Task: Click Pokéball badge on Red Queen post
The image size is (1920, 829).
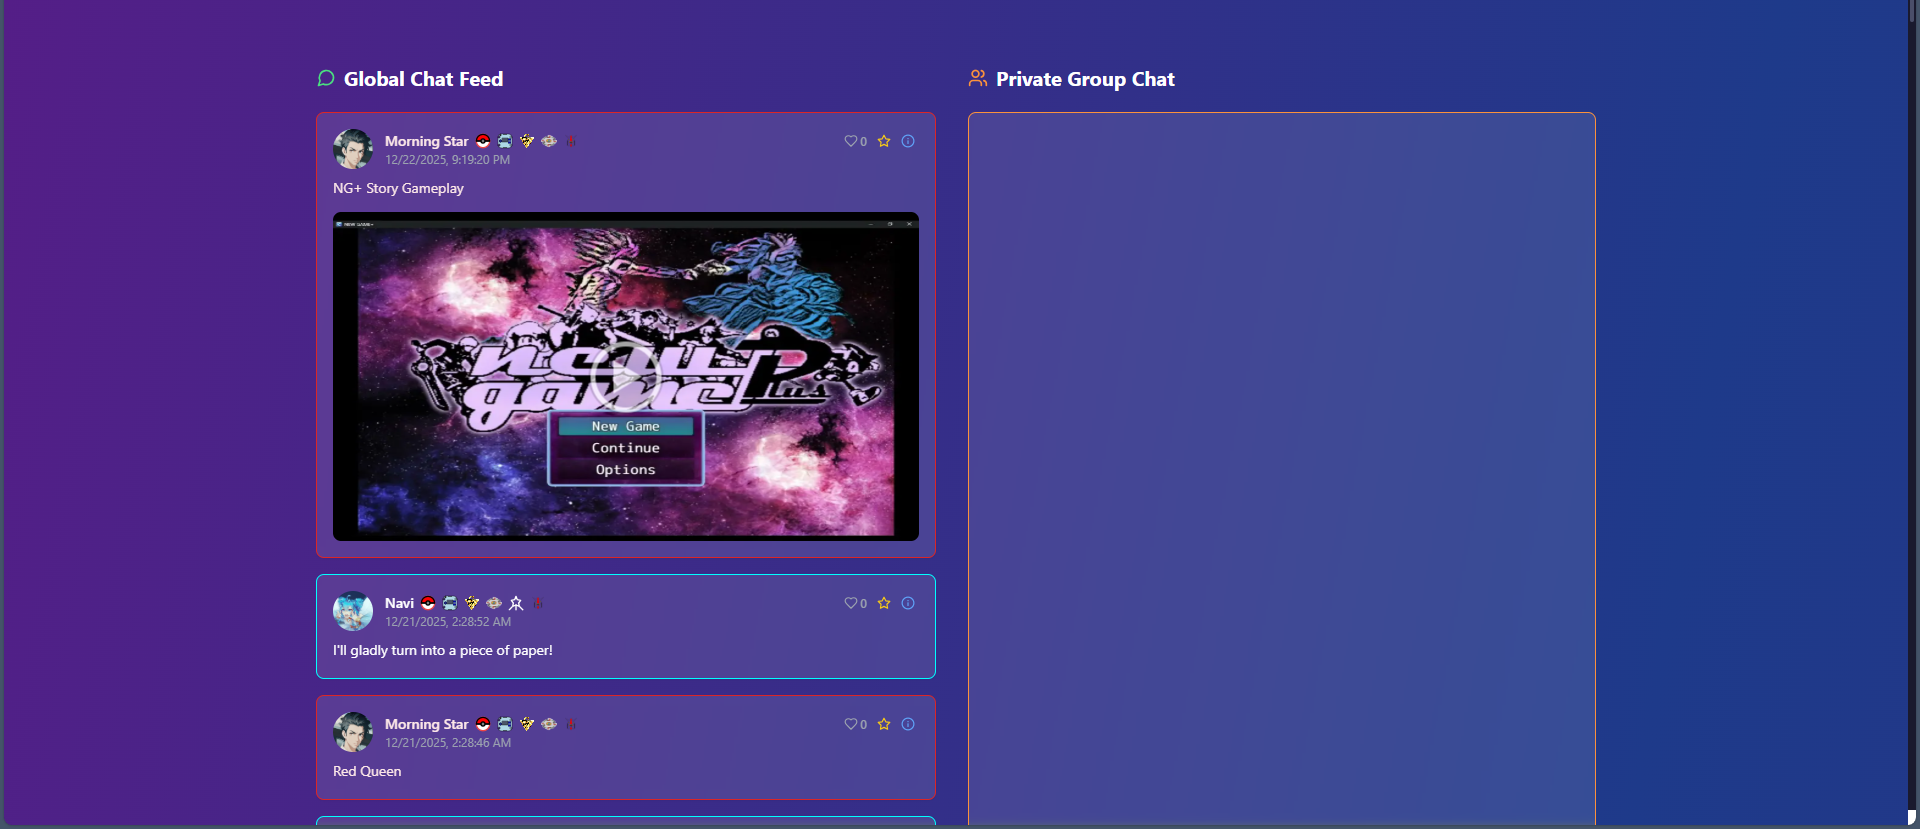Action: pyautogui.click(x=483, y=724)
